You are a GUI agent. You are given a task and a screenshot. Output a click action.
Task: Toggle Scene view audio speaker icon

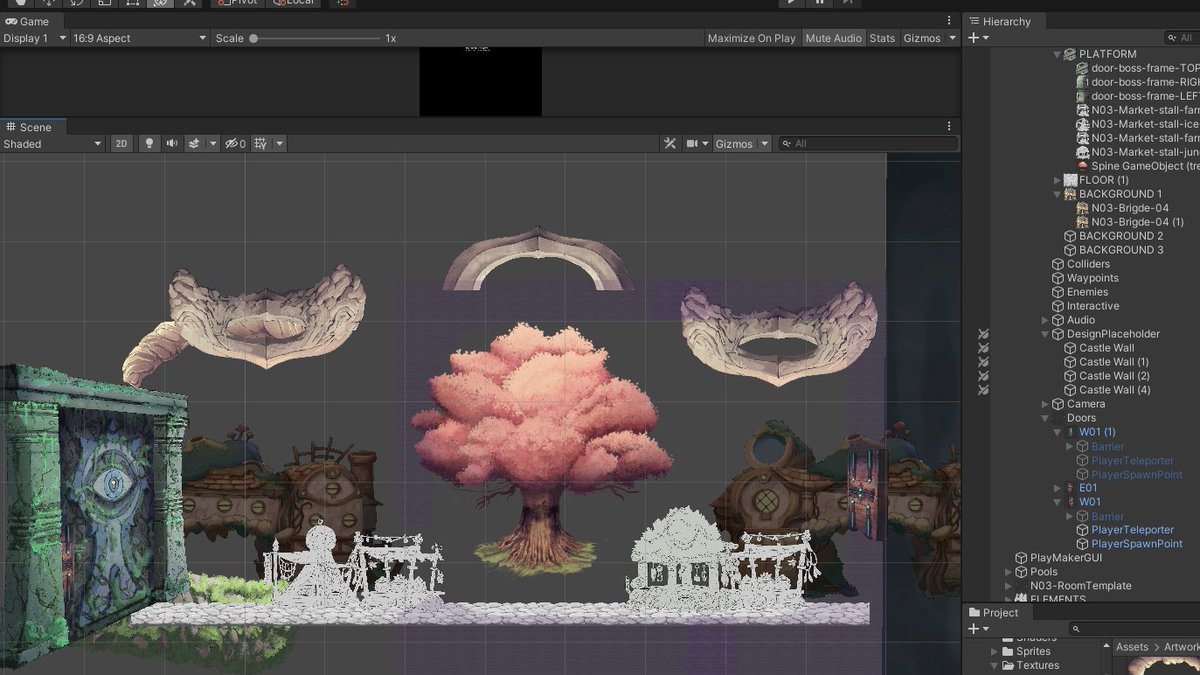(x=172, y=144)
